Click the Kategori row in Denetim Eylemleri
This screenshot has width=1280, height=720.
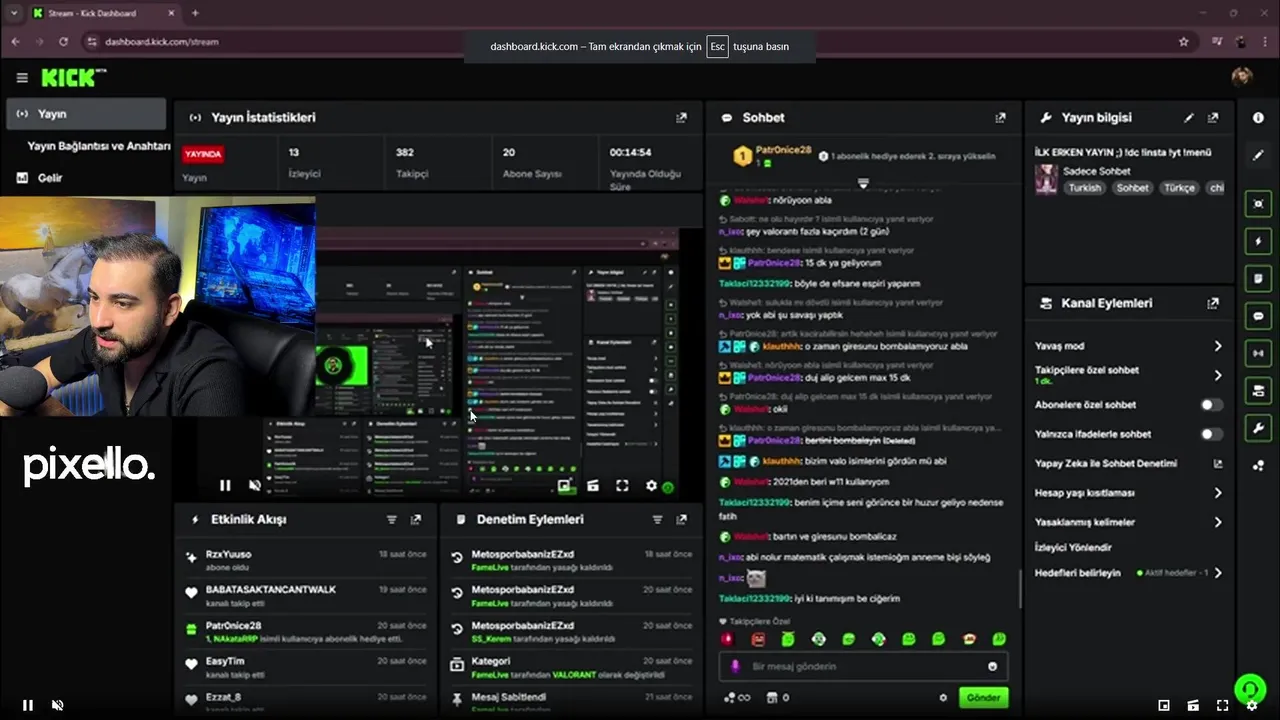pos(571,668)
